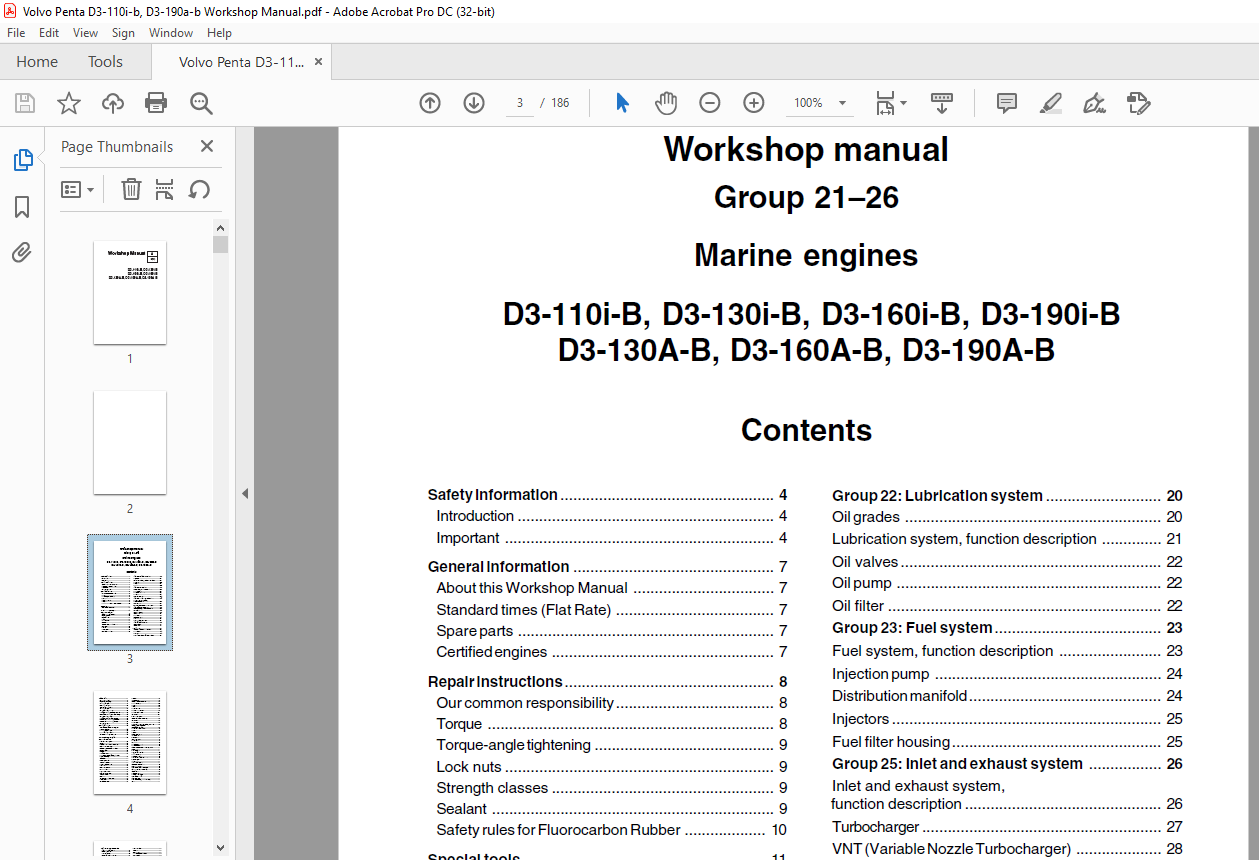Screen dimensions: 1259x860
Task: Click the Torque-angle tightening contents line
Action: click(612, 745)
